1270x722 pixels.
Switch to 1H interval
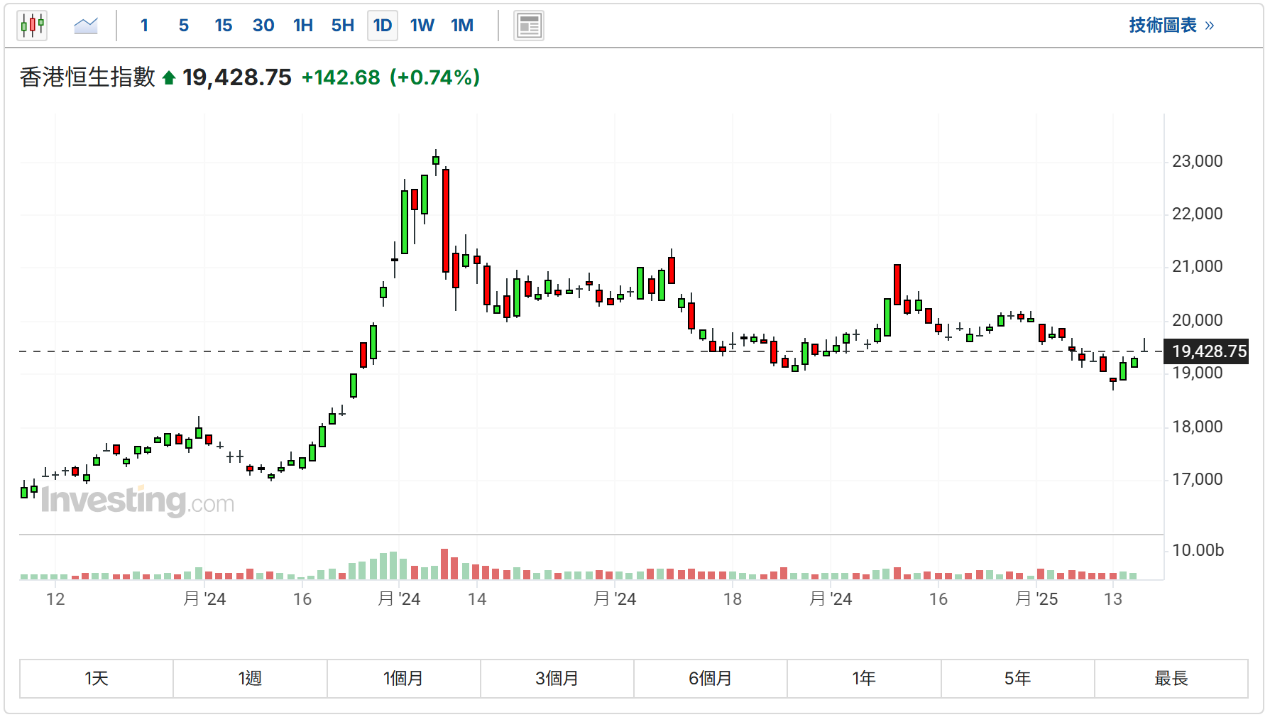pos(303,25)
